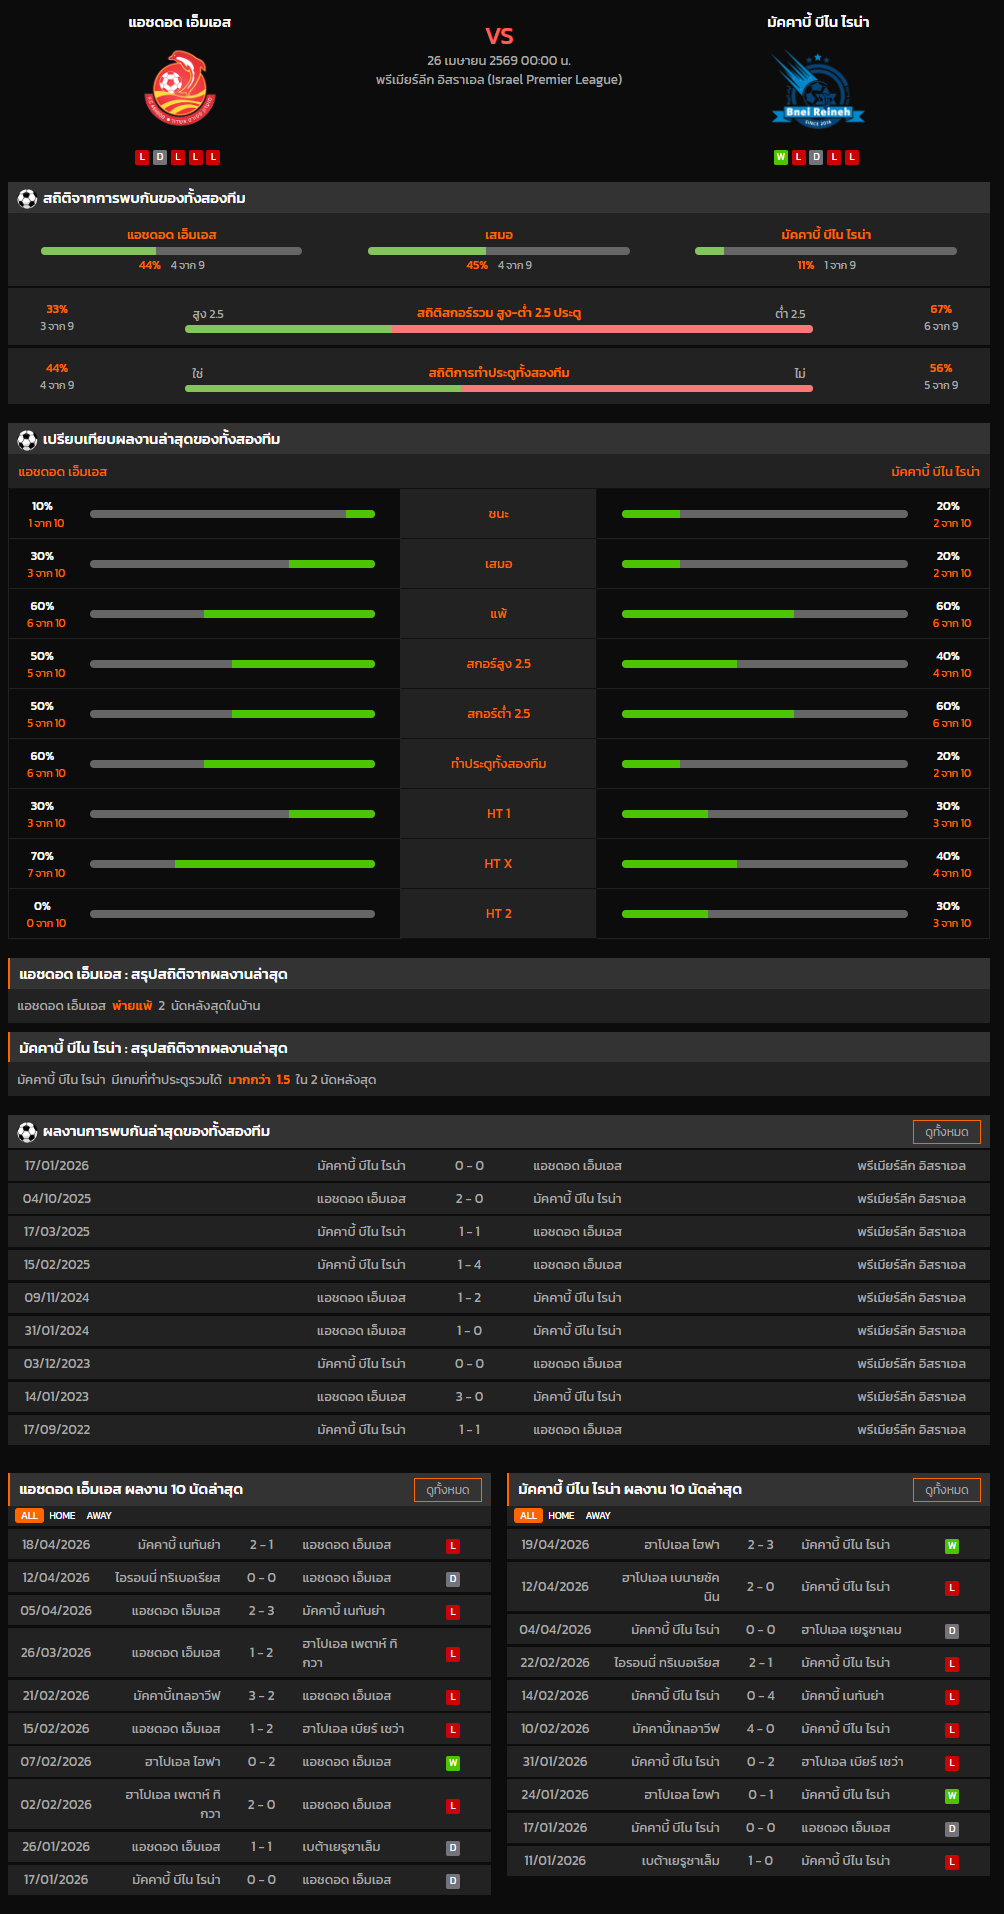
Task: Click the W result badge on the 19/04/2026 match
Action: [x=952, y=1546]
